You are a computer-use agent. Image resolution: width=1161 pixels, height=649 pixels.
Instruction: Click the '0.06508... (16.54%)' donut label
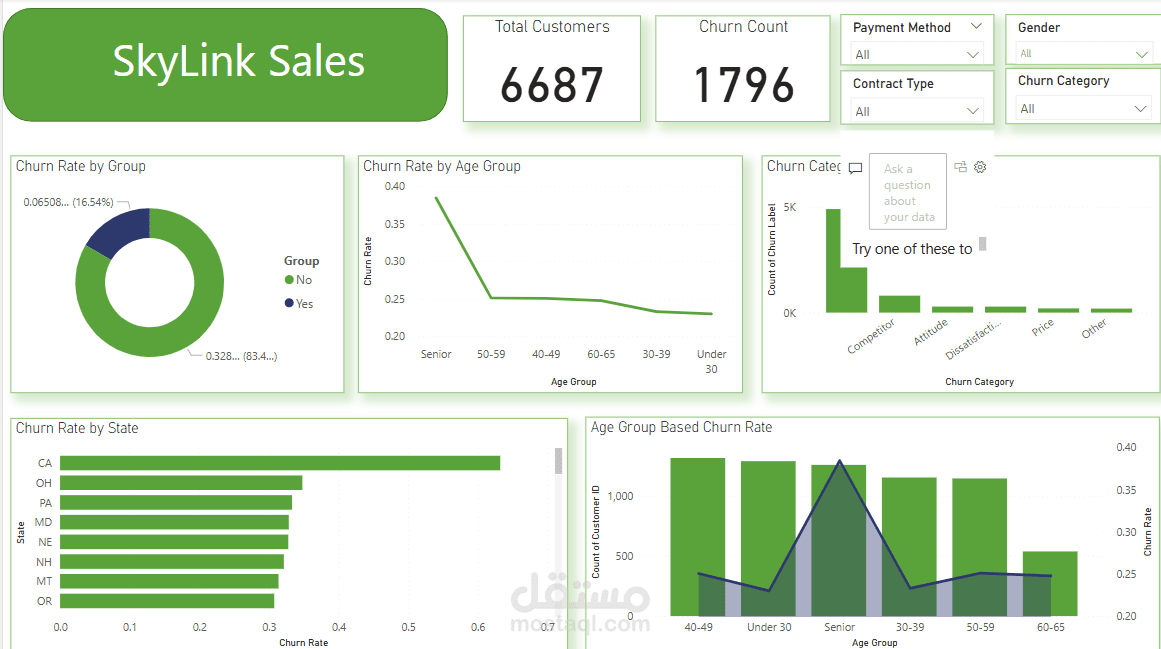coord(68,202)
